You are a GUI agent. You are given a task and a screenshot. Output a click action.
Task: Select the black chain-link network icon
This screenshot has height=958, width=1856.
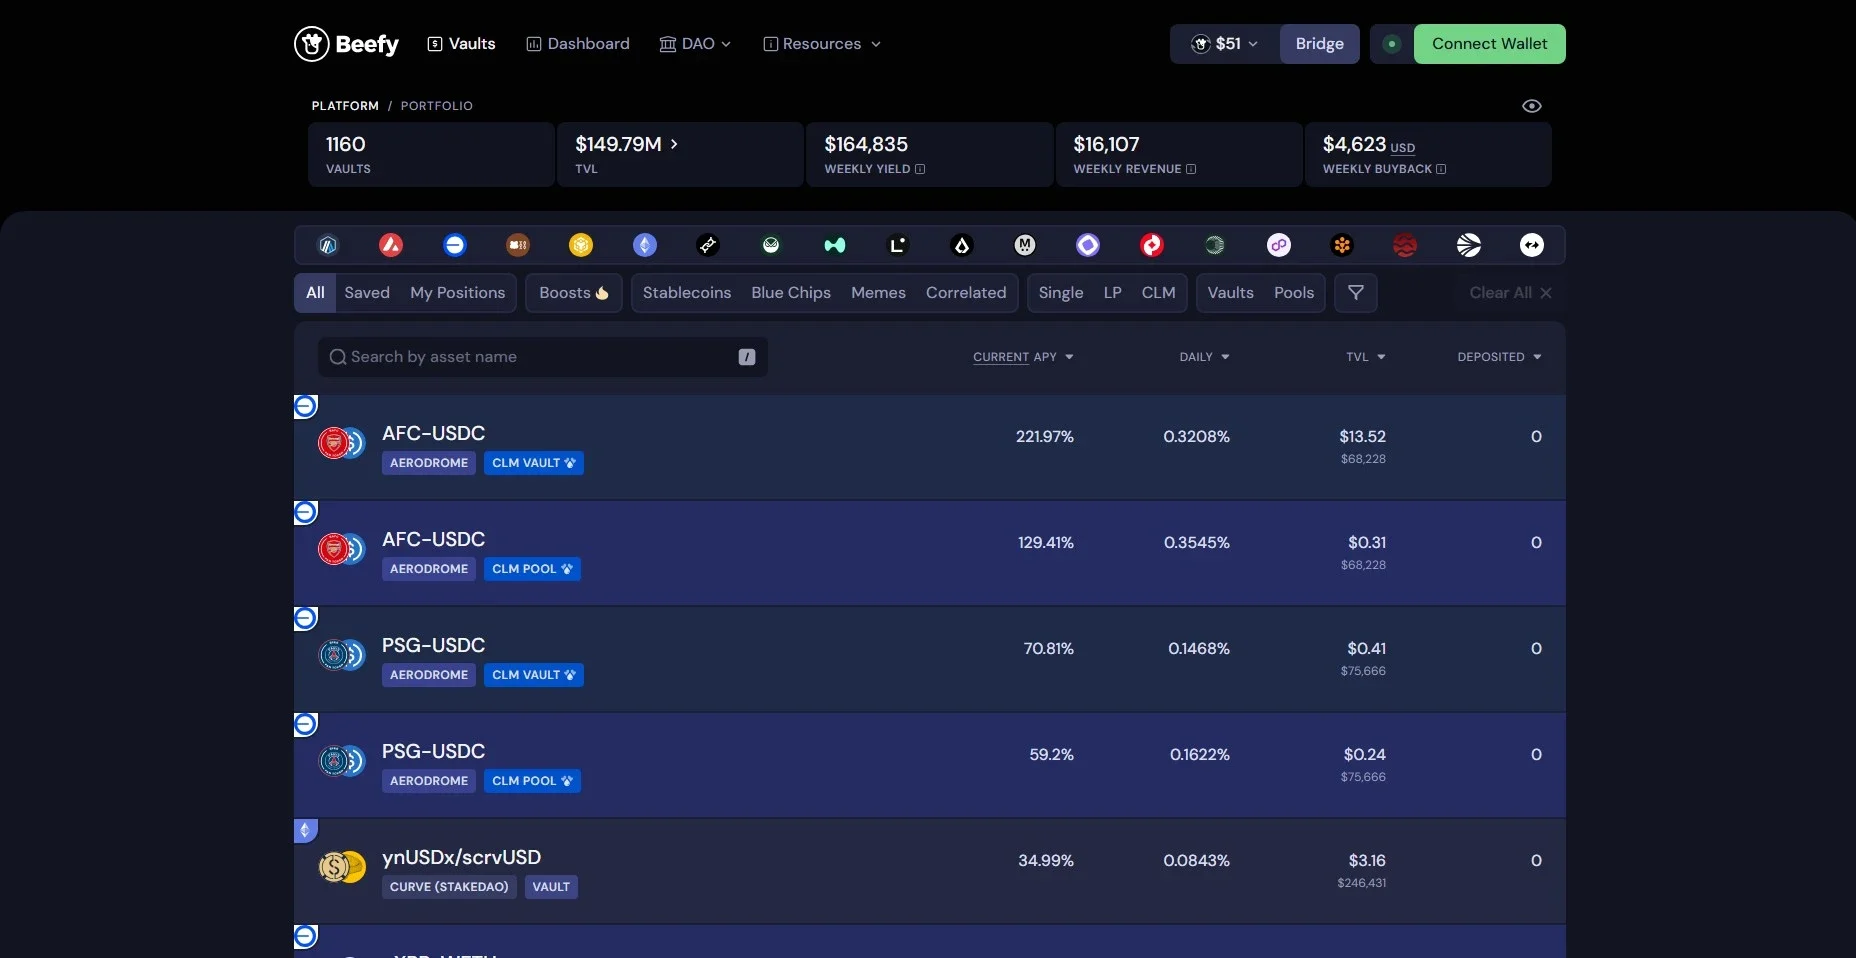708,245
